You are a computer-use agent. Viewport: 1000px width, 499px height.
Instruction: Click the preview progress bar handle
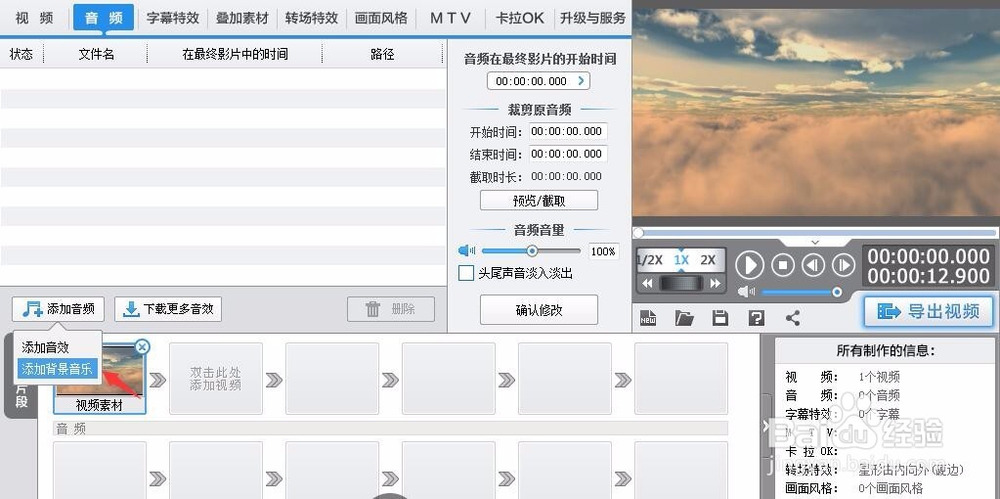coord(638,233)
